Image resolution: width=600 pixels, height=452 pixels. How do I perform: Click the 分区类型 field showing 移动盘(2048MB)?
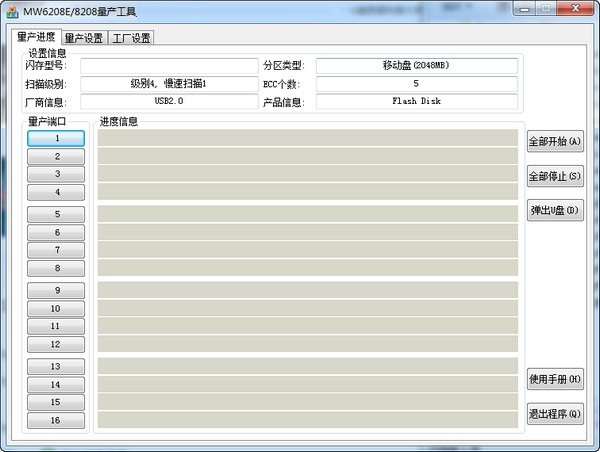click(x=416, y=66)
